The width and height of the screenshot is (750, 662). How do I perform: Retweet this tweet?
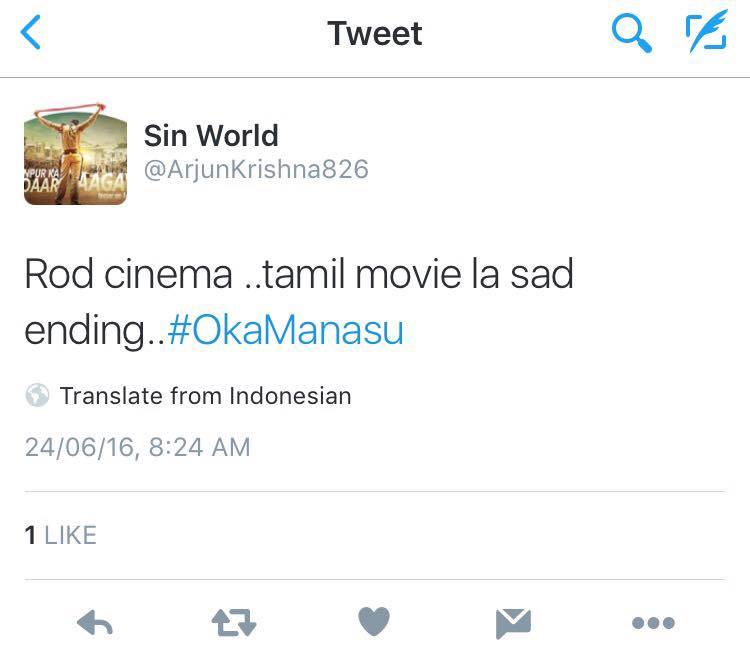[x=234, y=622]
